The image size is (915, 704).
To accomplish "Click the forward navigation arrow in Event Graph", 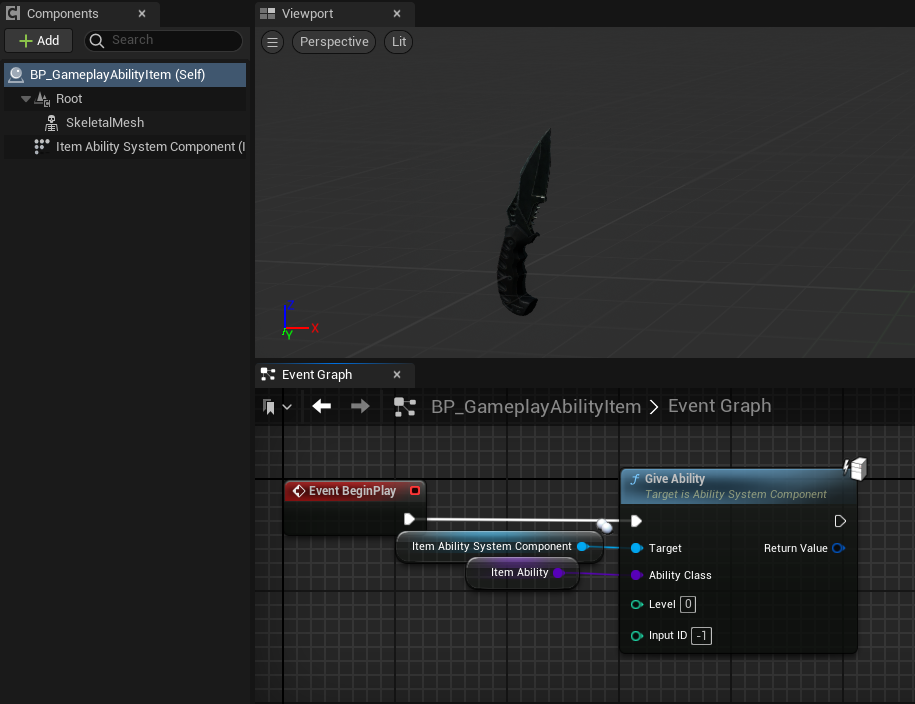I will (x=360, y=406).
